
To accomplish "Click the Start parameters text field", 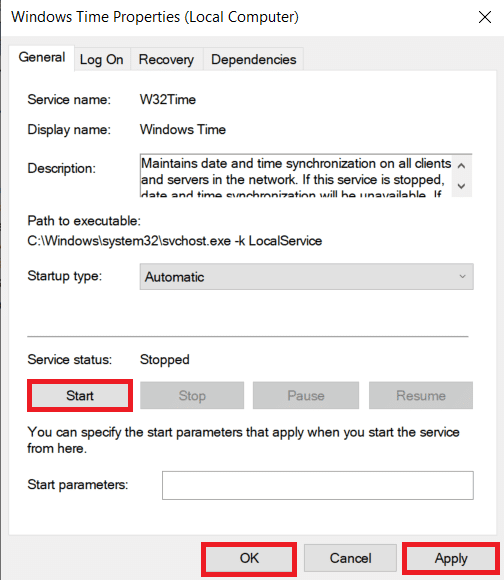I will [x=318, y=485].
